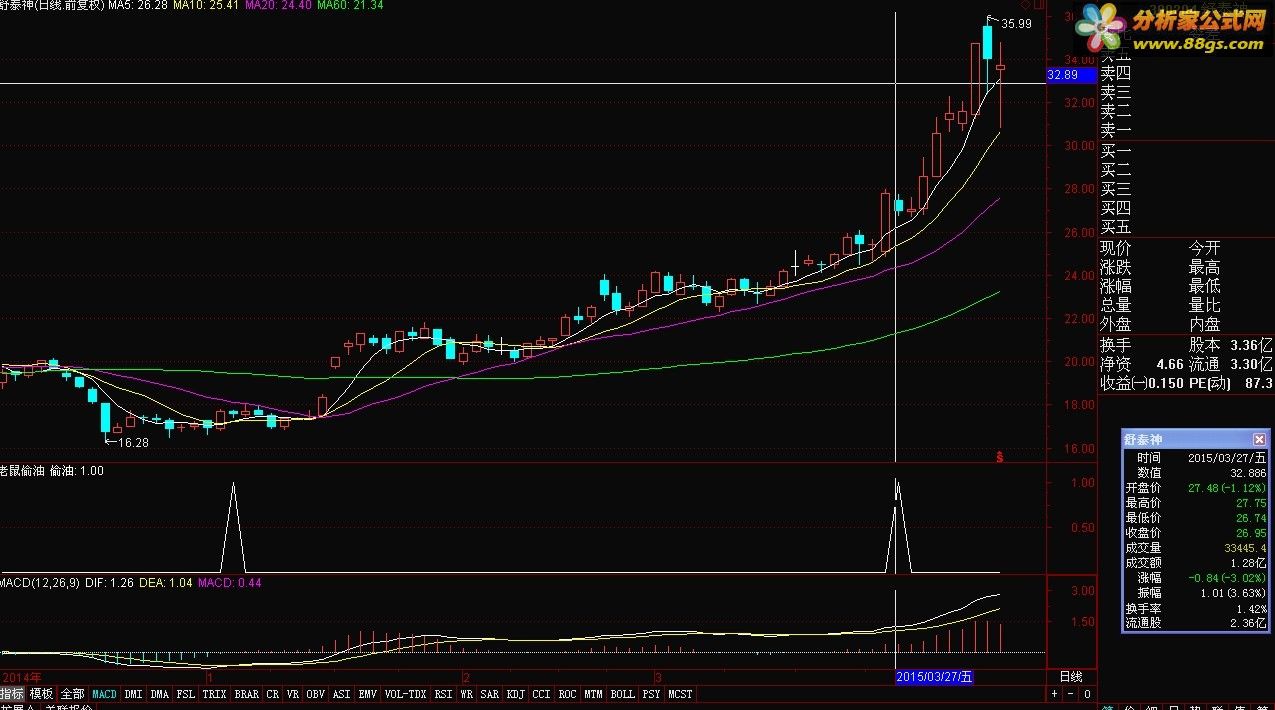
Task: Select the CCI indicator tab
Action: click(542, 693)
